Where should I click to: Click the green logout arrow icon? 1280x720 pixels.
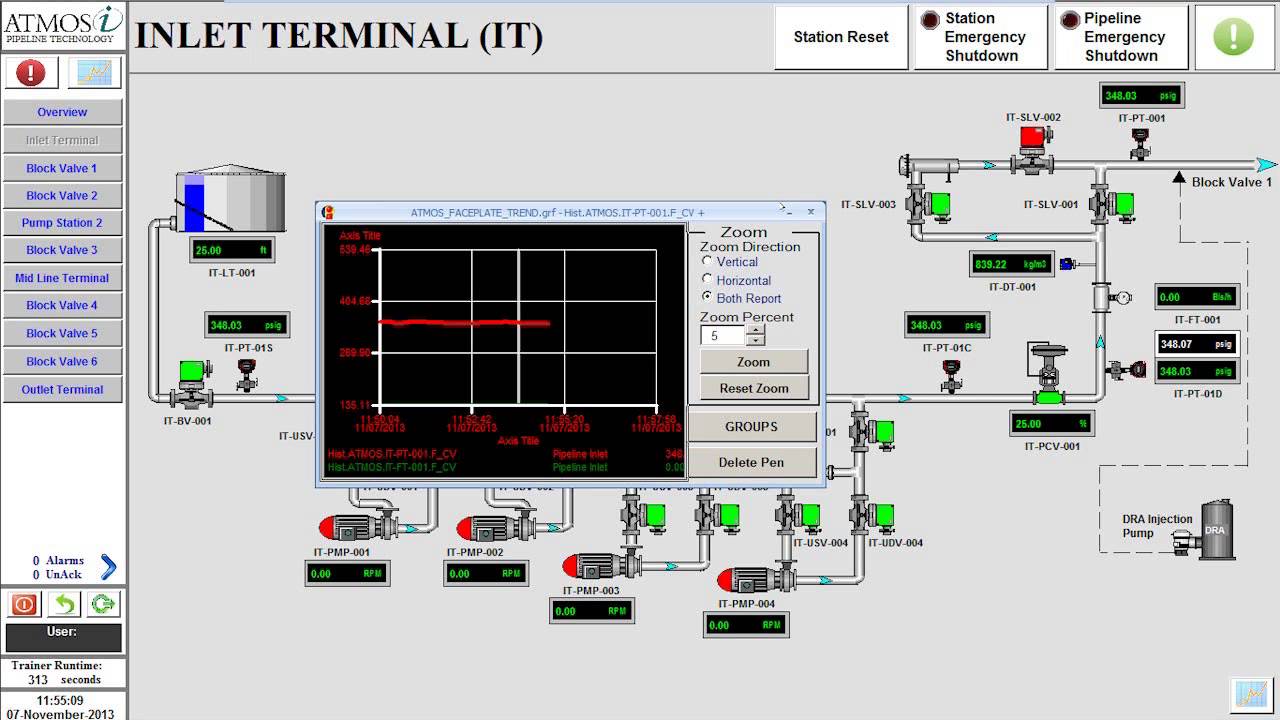[x=103, y=604]
